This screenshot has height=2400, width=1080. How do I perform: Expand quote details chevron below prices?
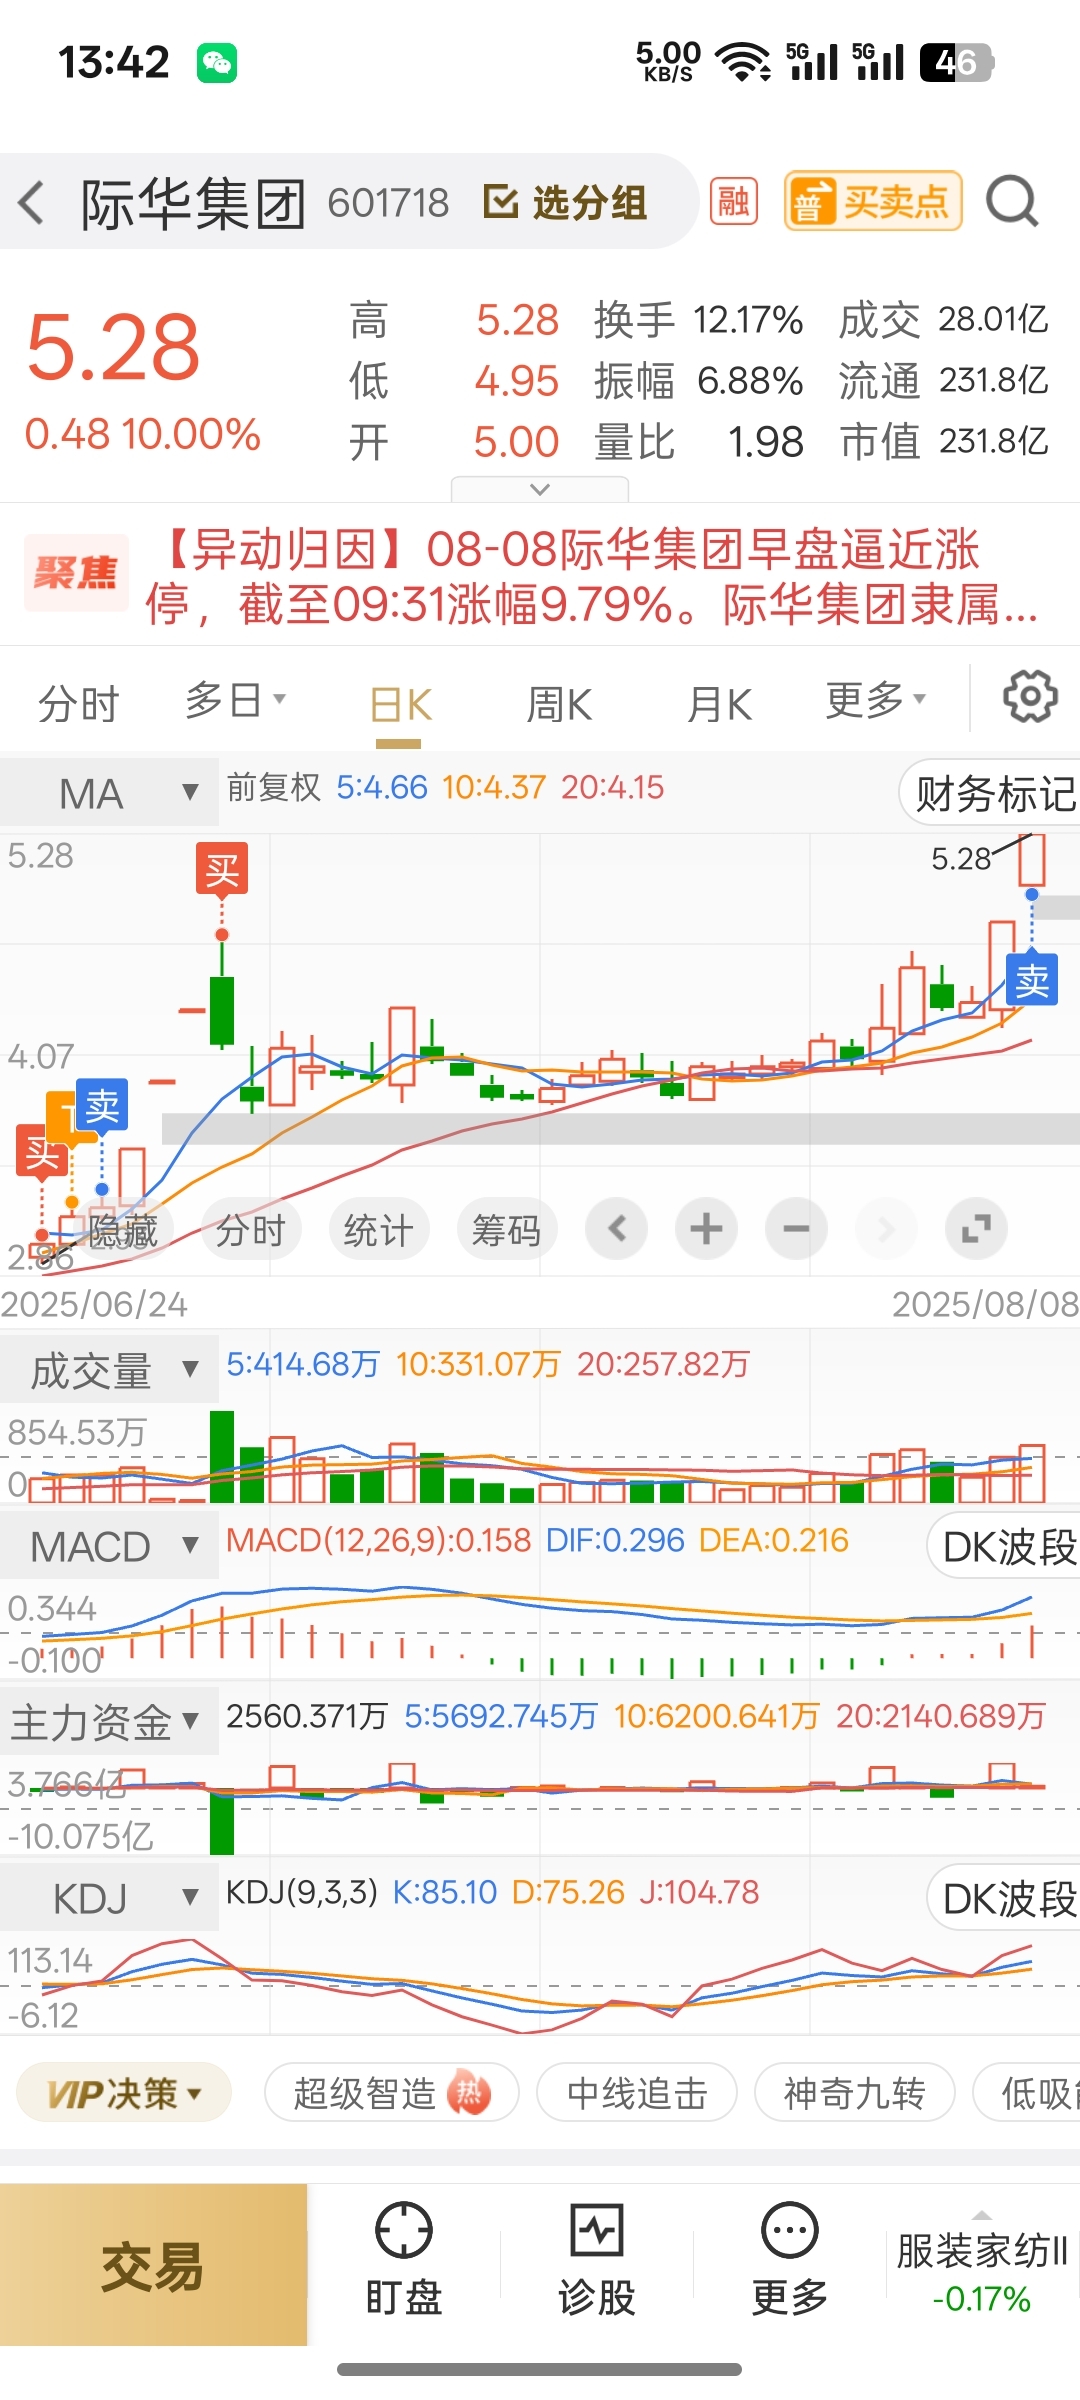[x=540, y=489]
